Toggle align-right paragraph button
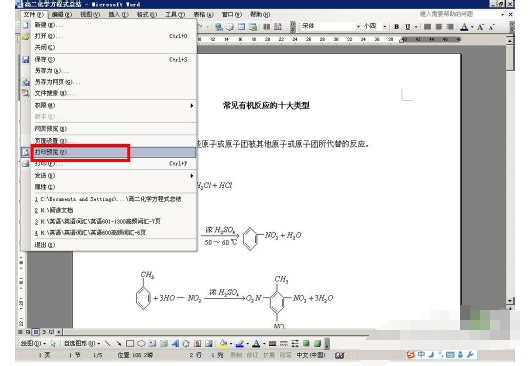 pos(450,27)
